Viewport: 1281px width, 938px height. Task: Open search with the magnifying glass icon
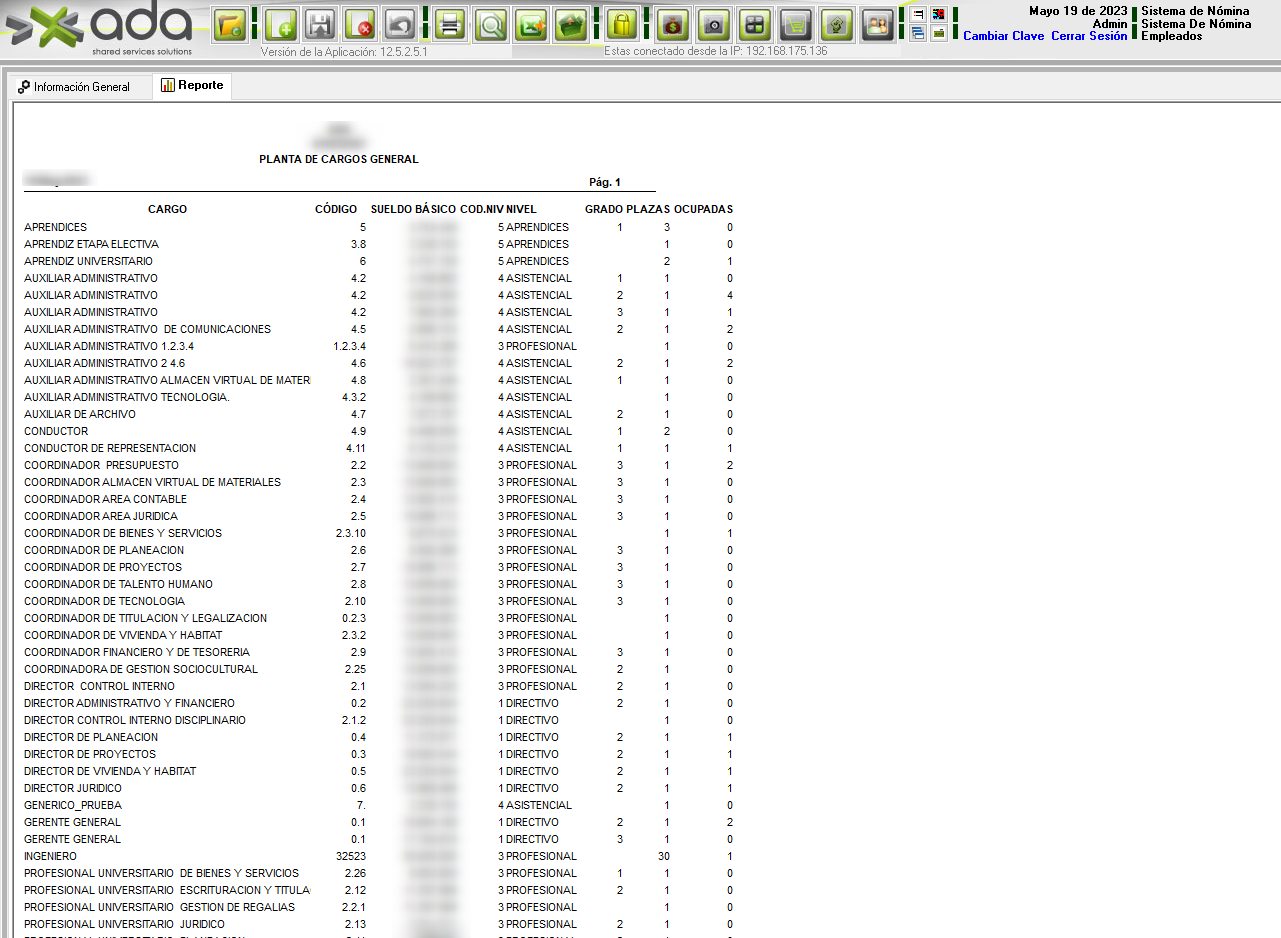(x=491, y=24)
